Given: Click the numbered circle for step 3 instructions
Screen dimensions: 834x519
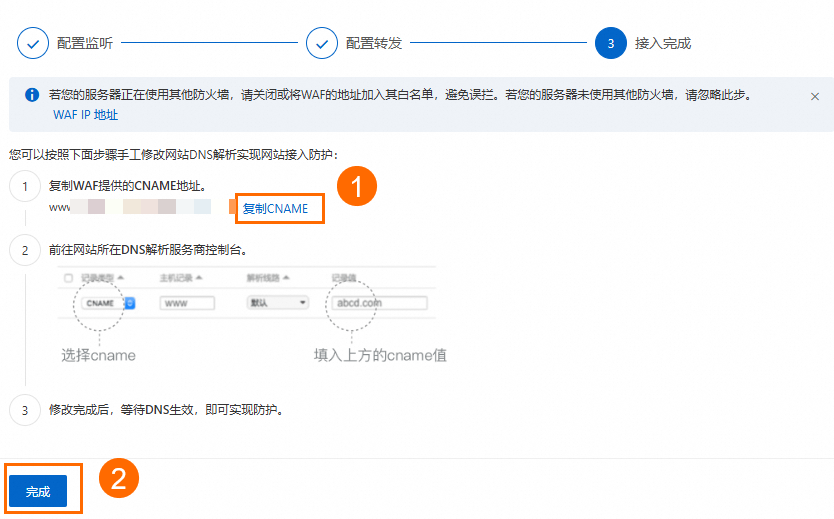Looking at the screenshot, I should tap(25, 410).
